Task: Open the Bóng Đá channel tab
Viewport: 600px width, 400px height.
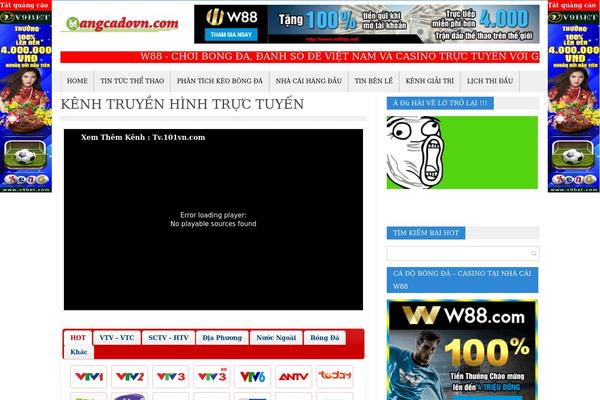Action: click(x=325, y=338)
